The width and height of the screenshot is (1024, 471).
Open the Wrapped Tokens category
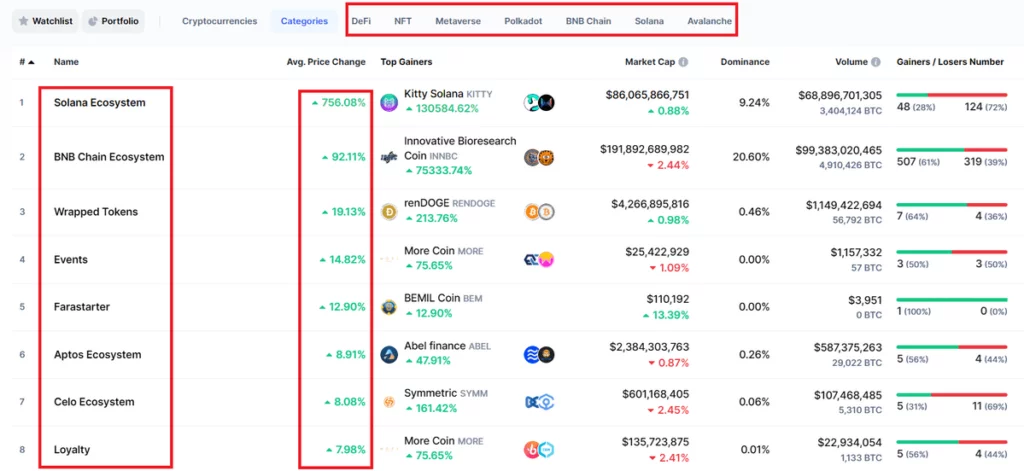click(x=96, y=212)
